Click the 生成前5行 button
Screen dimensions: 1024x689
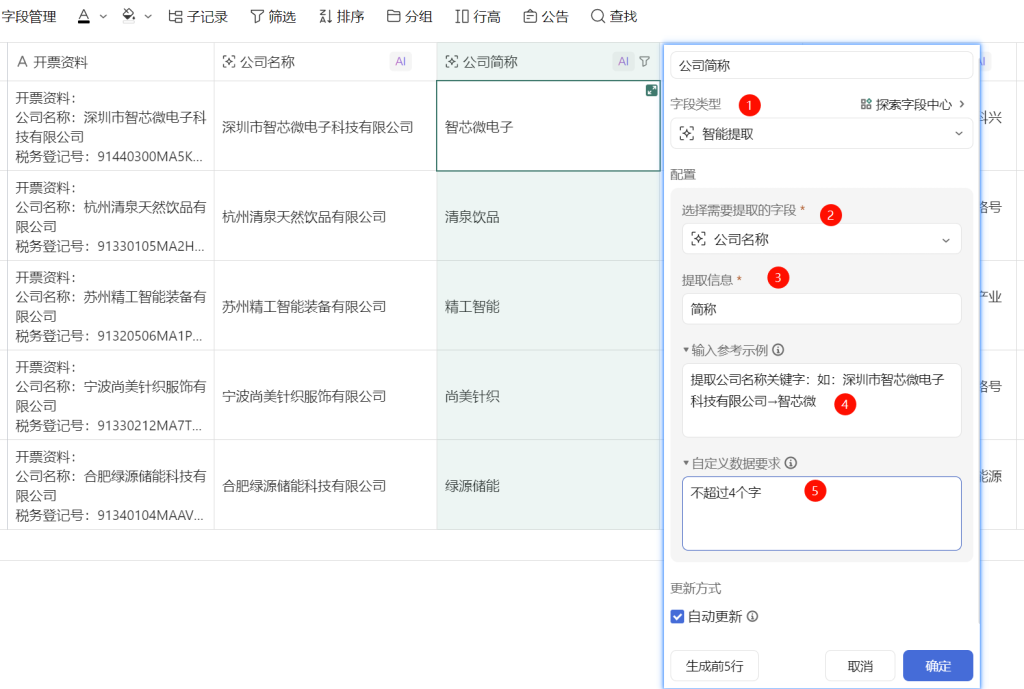714,665
